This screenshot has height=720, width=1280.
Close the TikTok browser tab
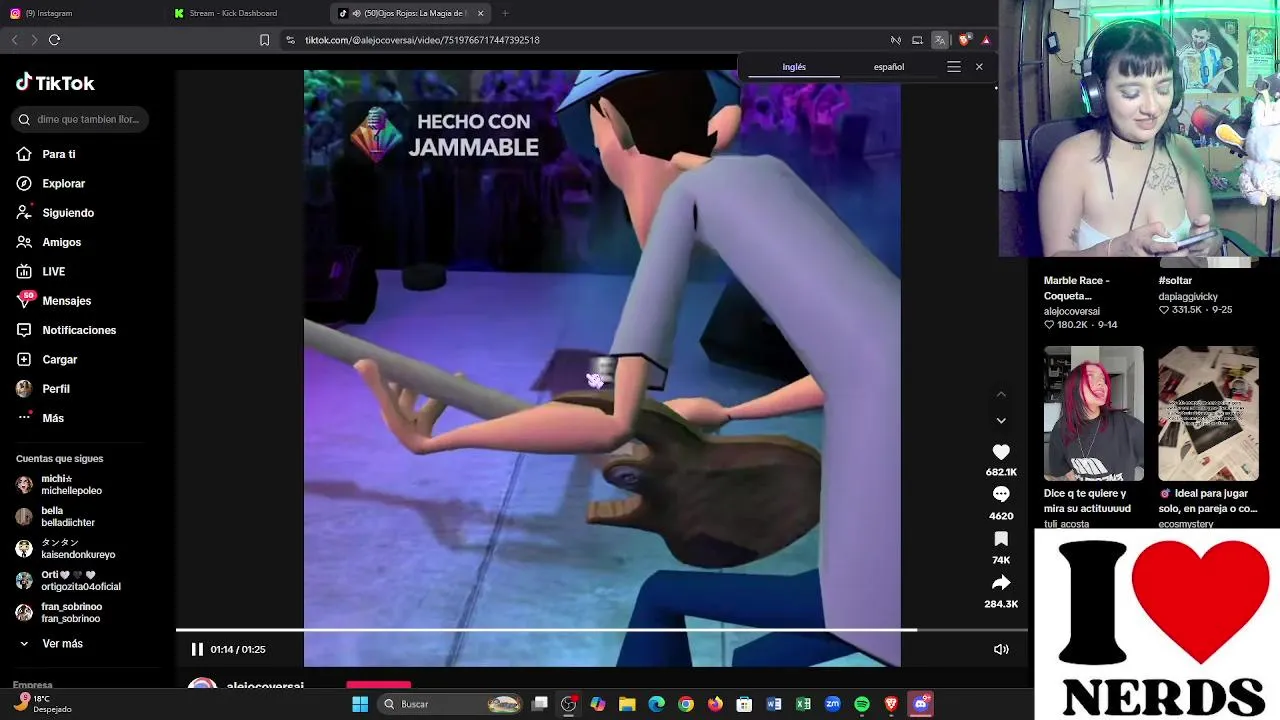click(x=481, y=13)
